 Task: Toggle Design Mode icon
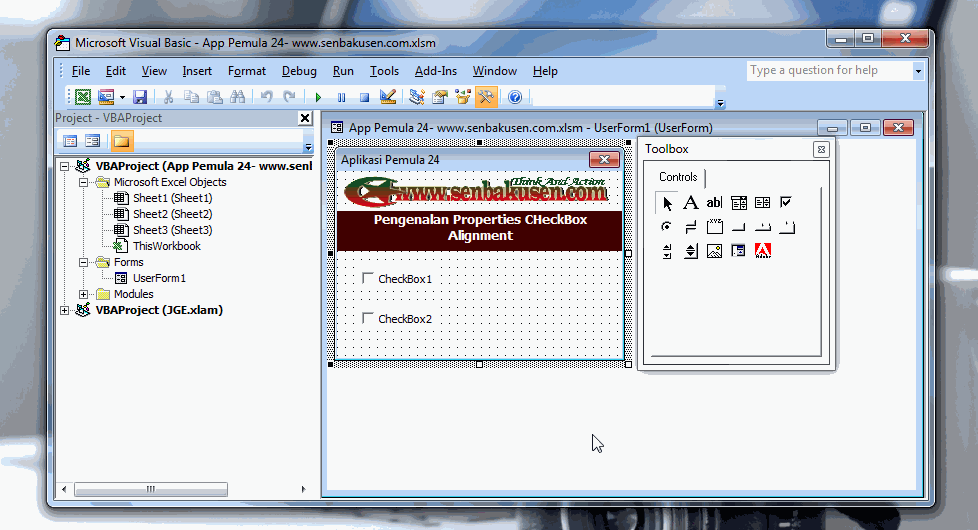coord(387,97)
